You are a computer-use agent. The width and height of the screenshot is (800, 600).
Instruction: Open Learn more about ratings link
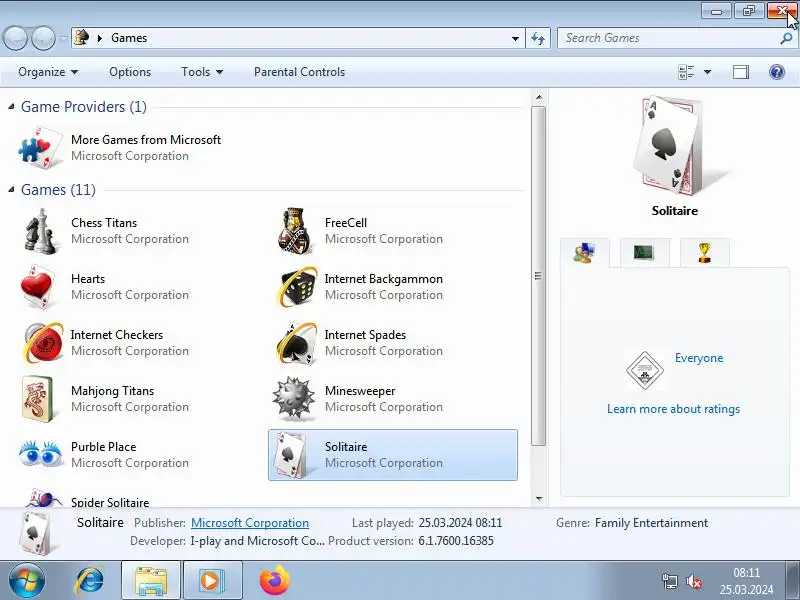coord(673,409)
